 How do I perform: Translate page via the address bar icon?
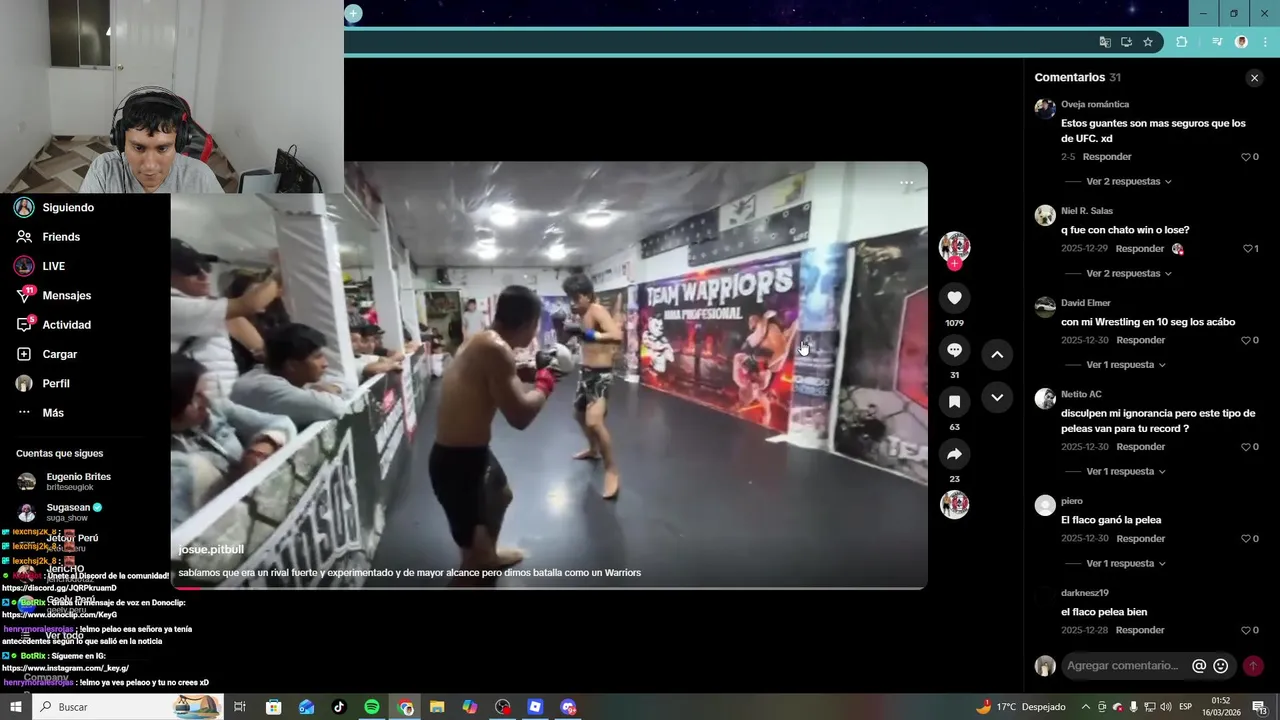pos(1105,42)
